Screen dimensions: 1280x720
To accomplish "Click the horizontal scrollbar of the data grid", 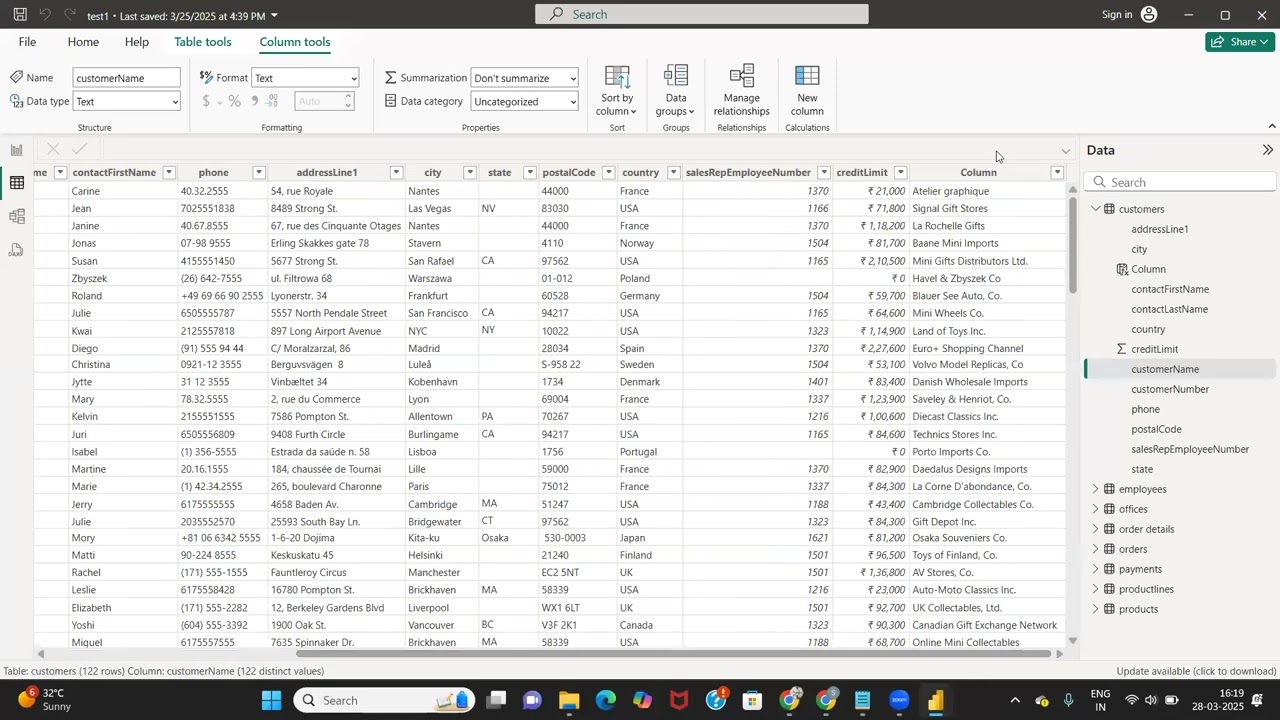I will [674, 654].
